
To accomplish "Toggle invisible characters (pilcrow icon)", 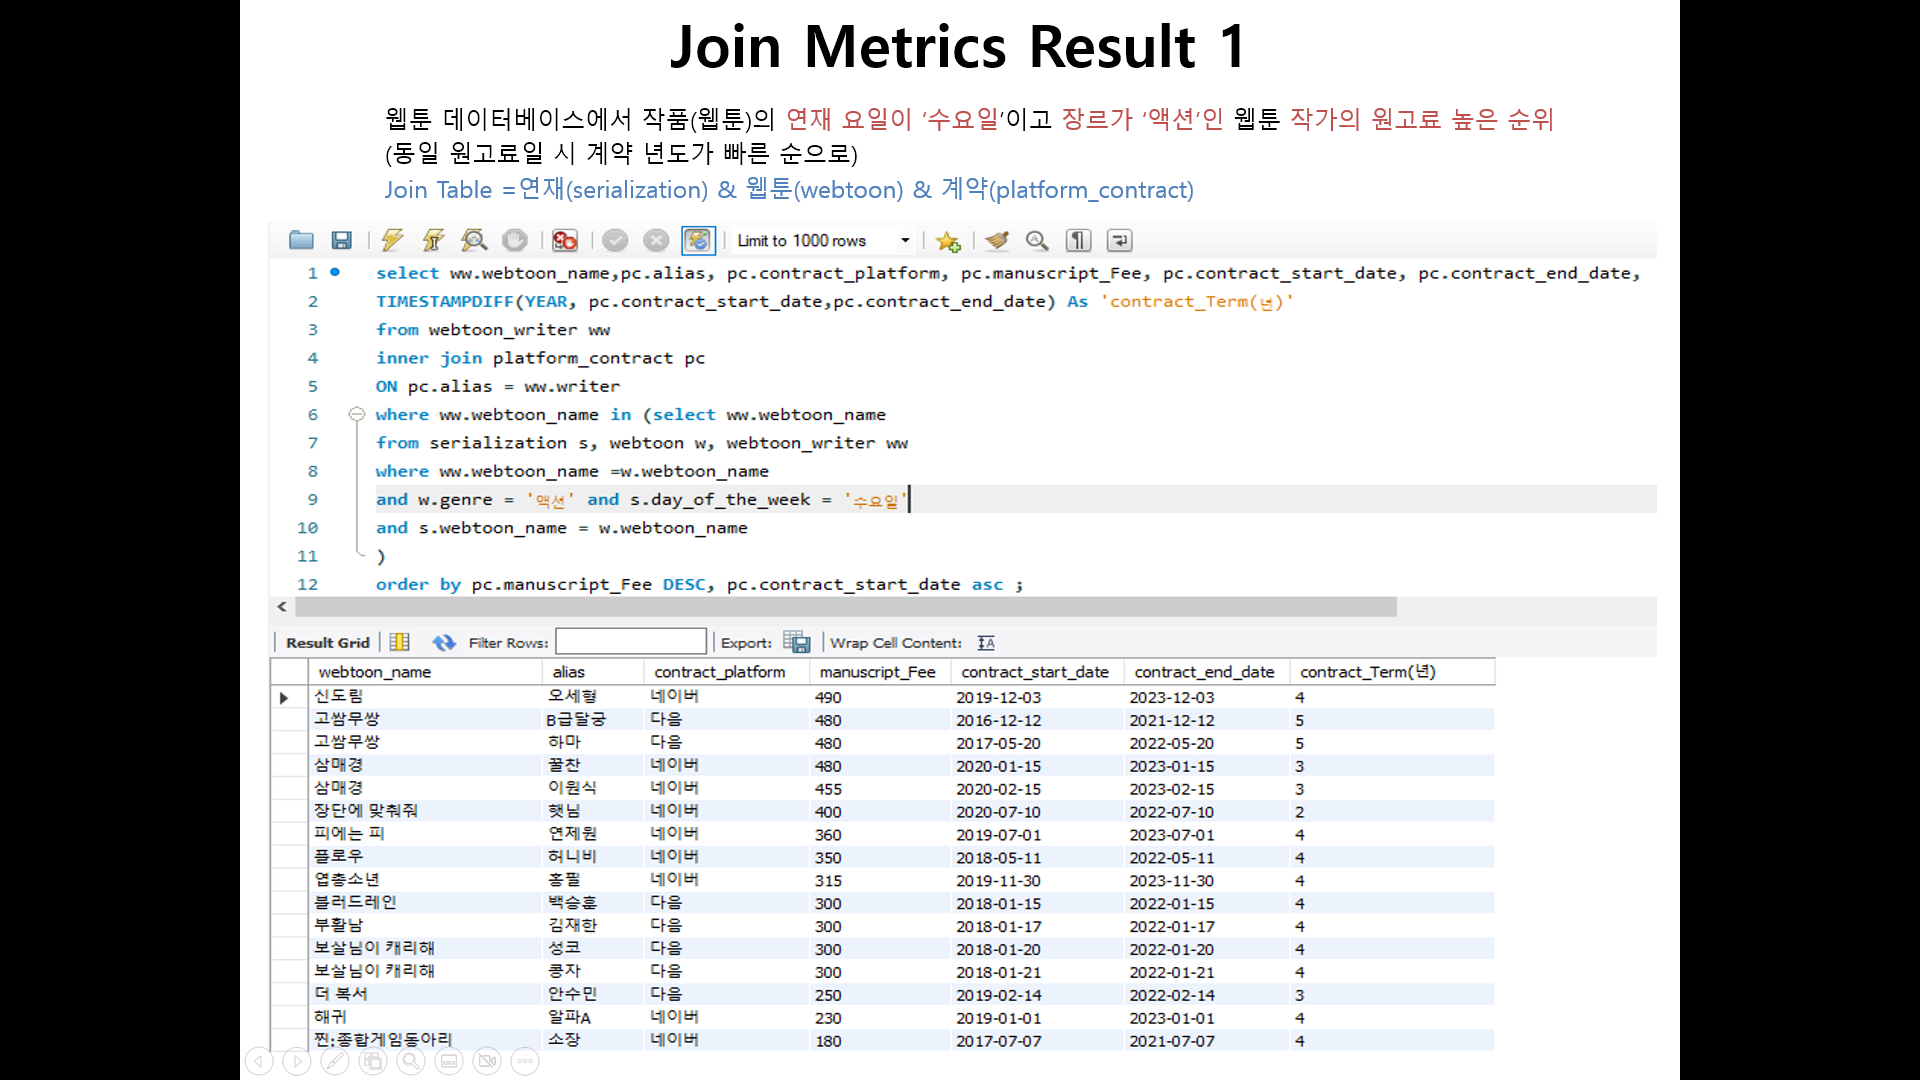I will [x=1078, y=240].
